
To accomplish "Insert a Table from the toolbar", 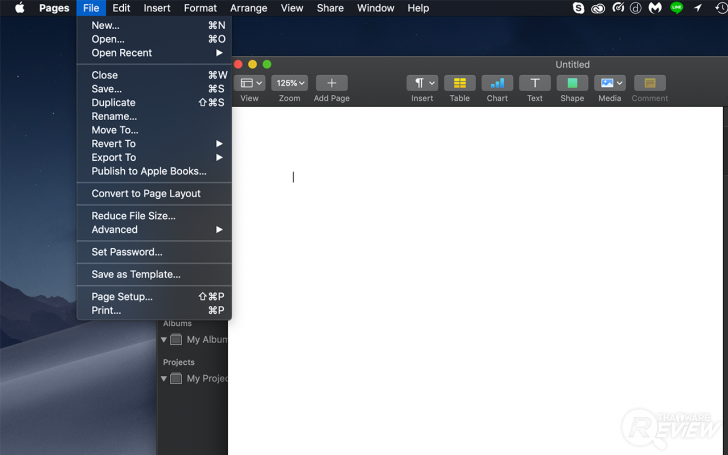I will pyautogui.click(x=460, y=83).
